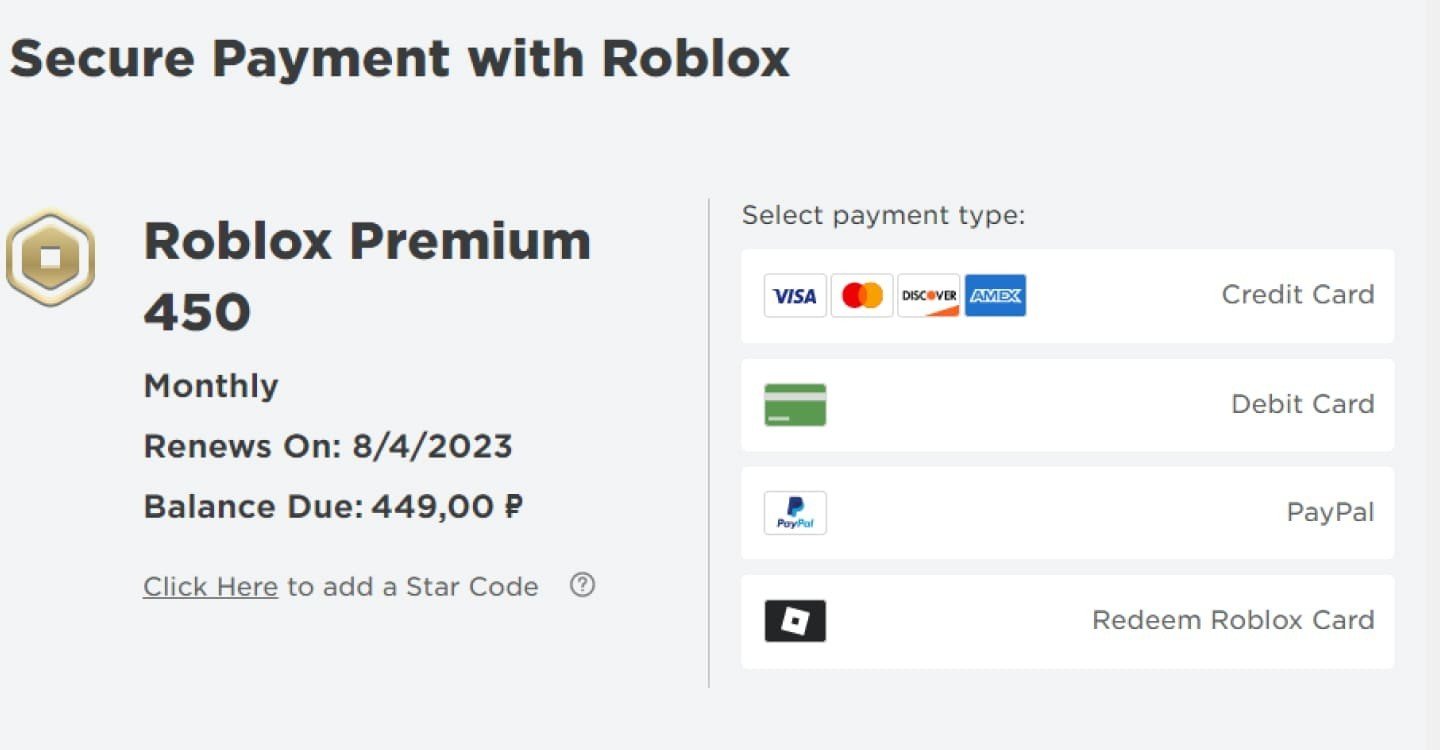
Task: Click the Secure Payment with Roblox heading
Action: pyautogui.click(x=399, y=58)
